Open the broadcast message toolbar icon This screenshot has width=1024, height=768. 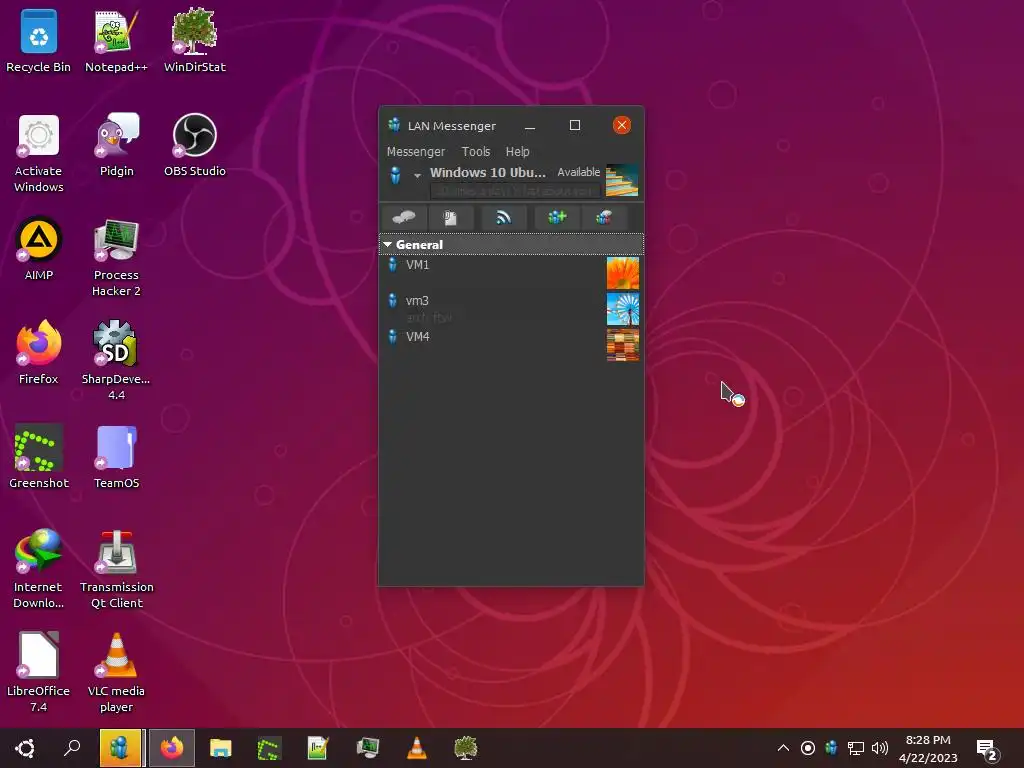pyautogui.click(x=503, y=217)
